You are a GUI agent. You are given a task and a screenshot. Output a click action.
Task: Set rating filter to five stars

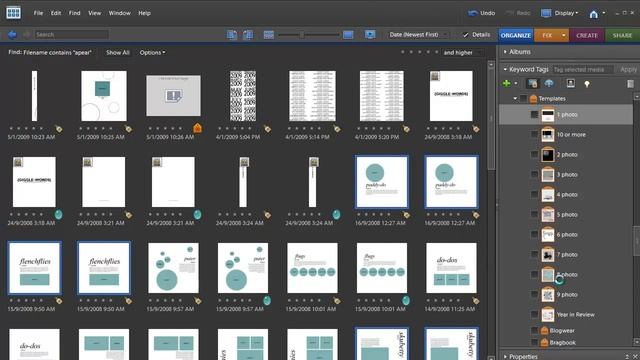point(436,52)
